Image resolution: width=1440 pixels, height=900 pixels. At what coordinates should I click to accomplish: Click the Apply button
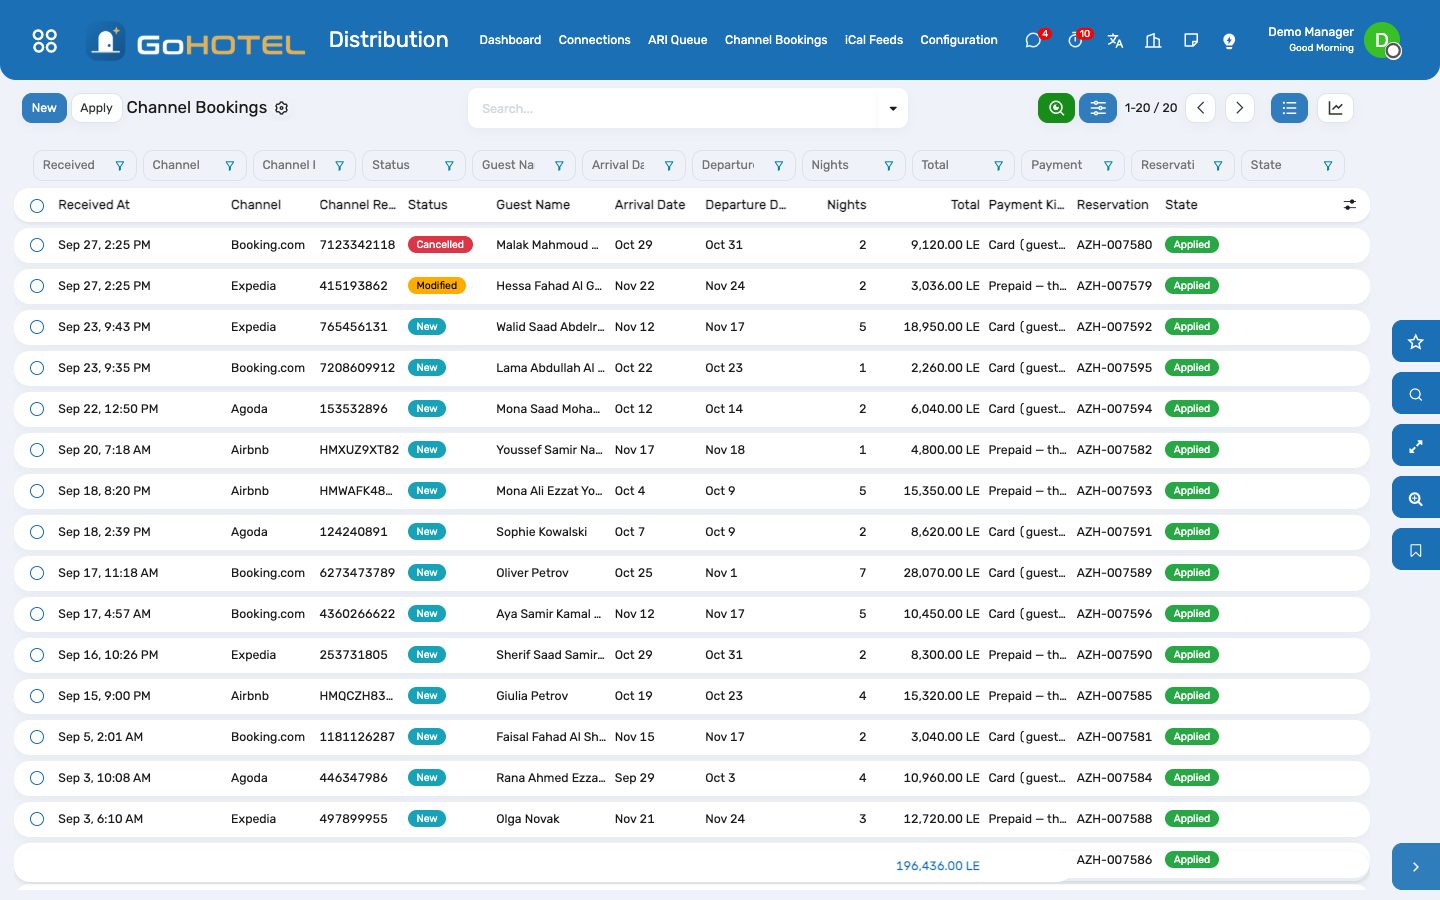[96, 108]
